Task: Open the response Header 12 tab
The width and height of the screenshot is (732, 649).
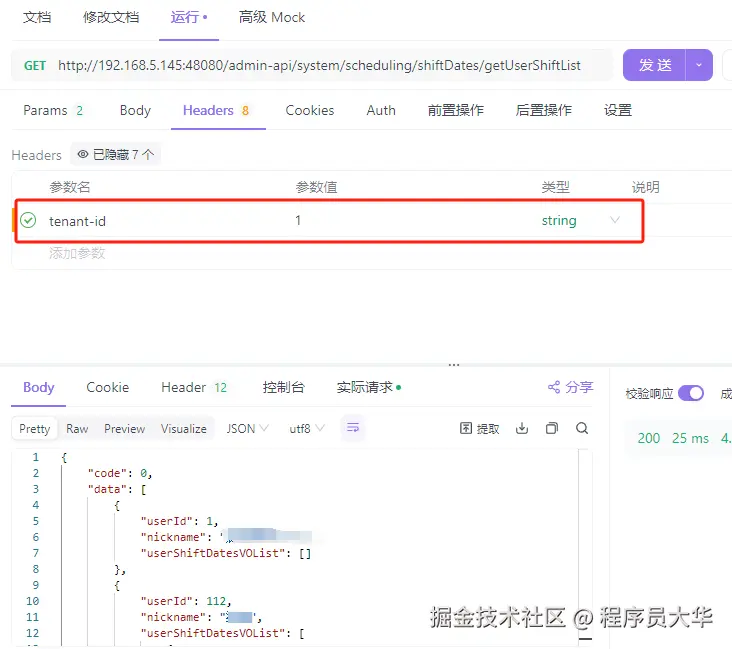Action: [x=194, y=388]
